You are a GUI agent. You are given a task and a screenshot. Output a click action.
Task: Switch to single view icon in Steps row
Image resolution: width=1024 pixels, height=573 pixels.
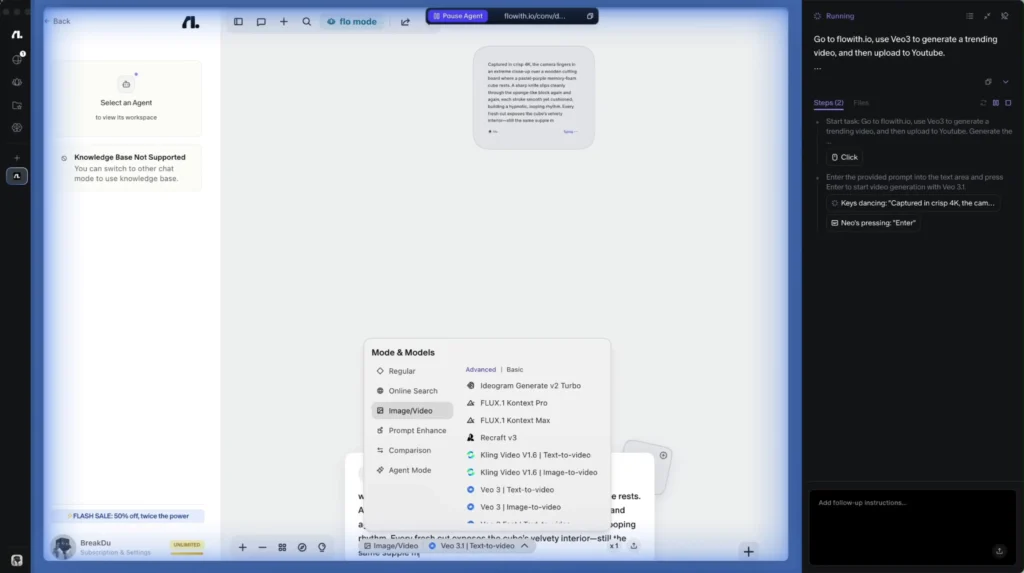[x=1008, y=103]
